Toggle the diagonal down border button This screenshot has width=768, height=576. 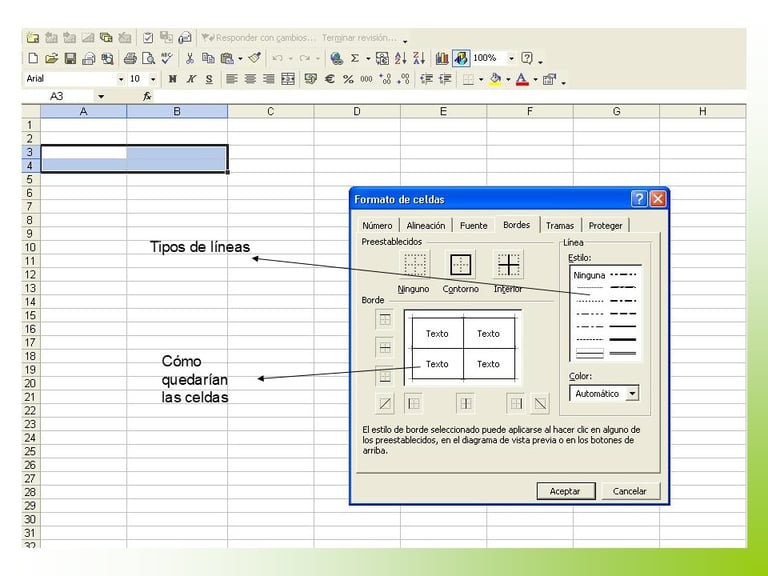(540, 403)
